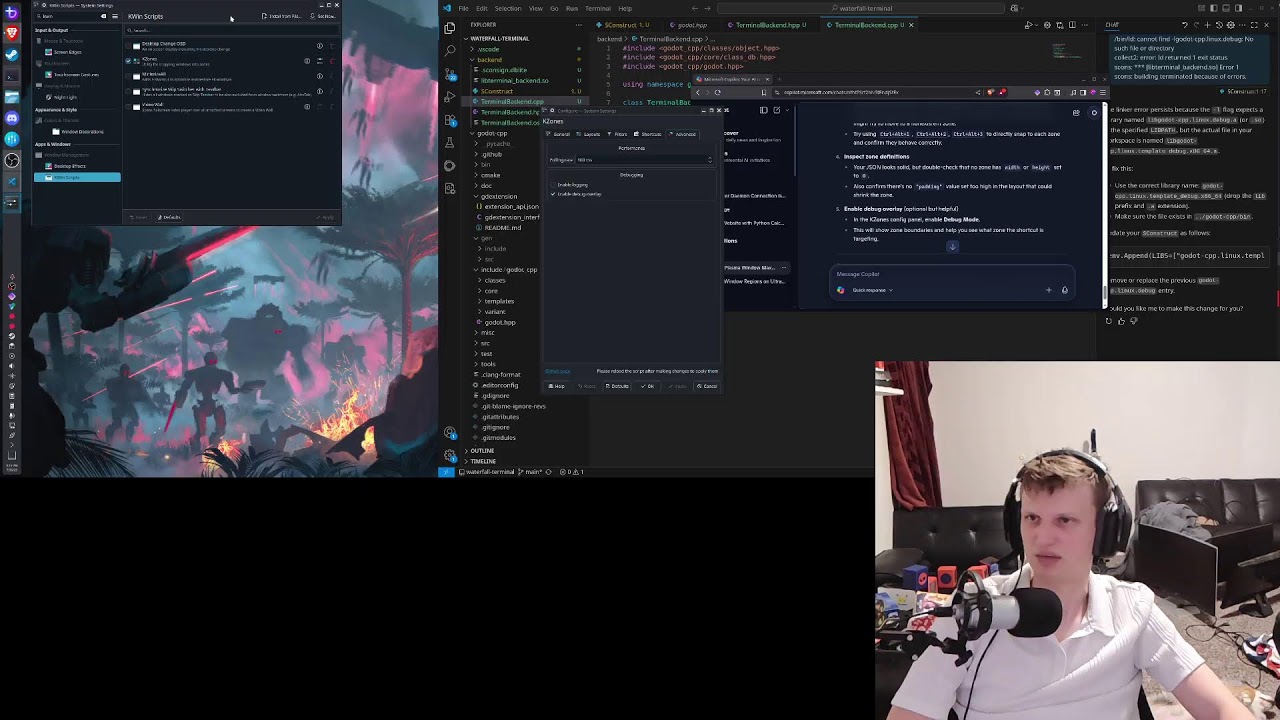Collapse the backend folder in Explorer
The image size is (1280, 720).
(x=473, y=60)
